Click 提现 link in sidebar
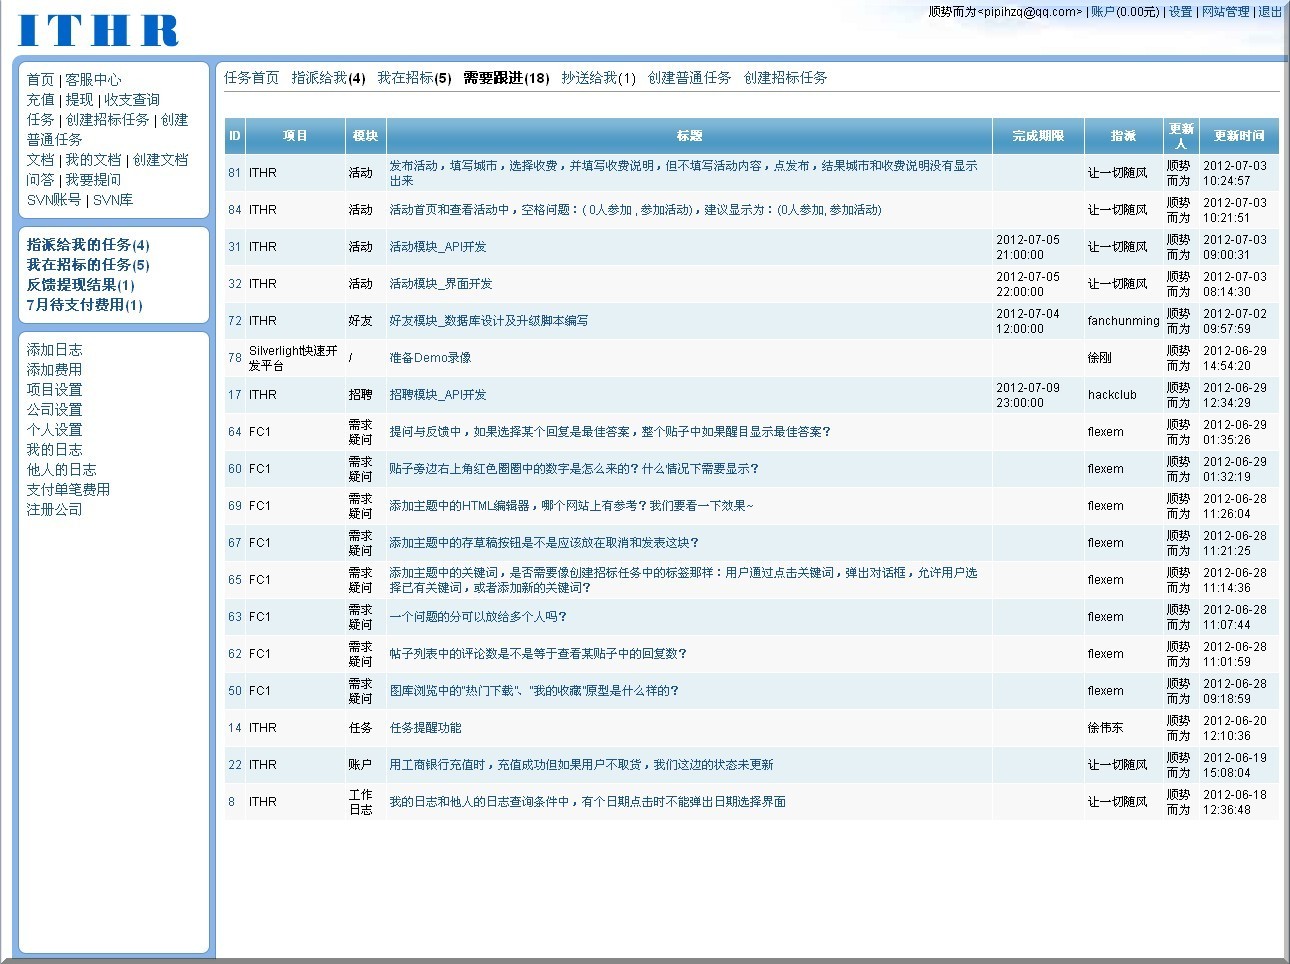1290x964 pixels. click(x=79, y=100)
